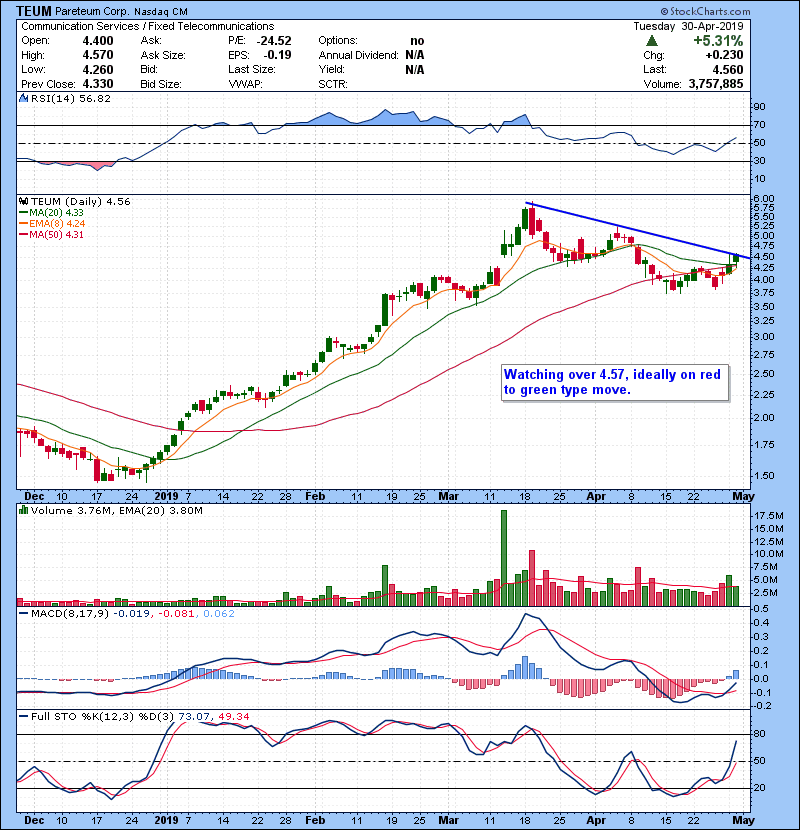Click the MACD histogram value 0.062
The image size is (800, 830).
219,614
